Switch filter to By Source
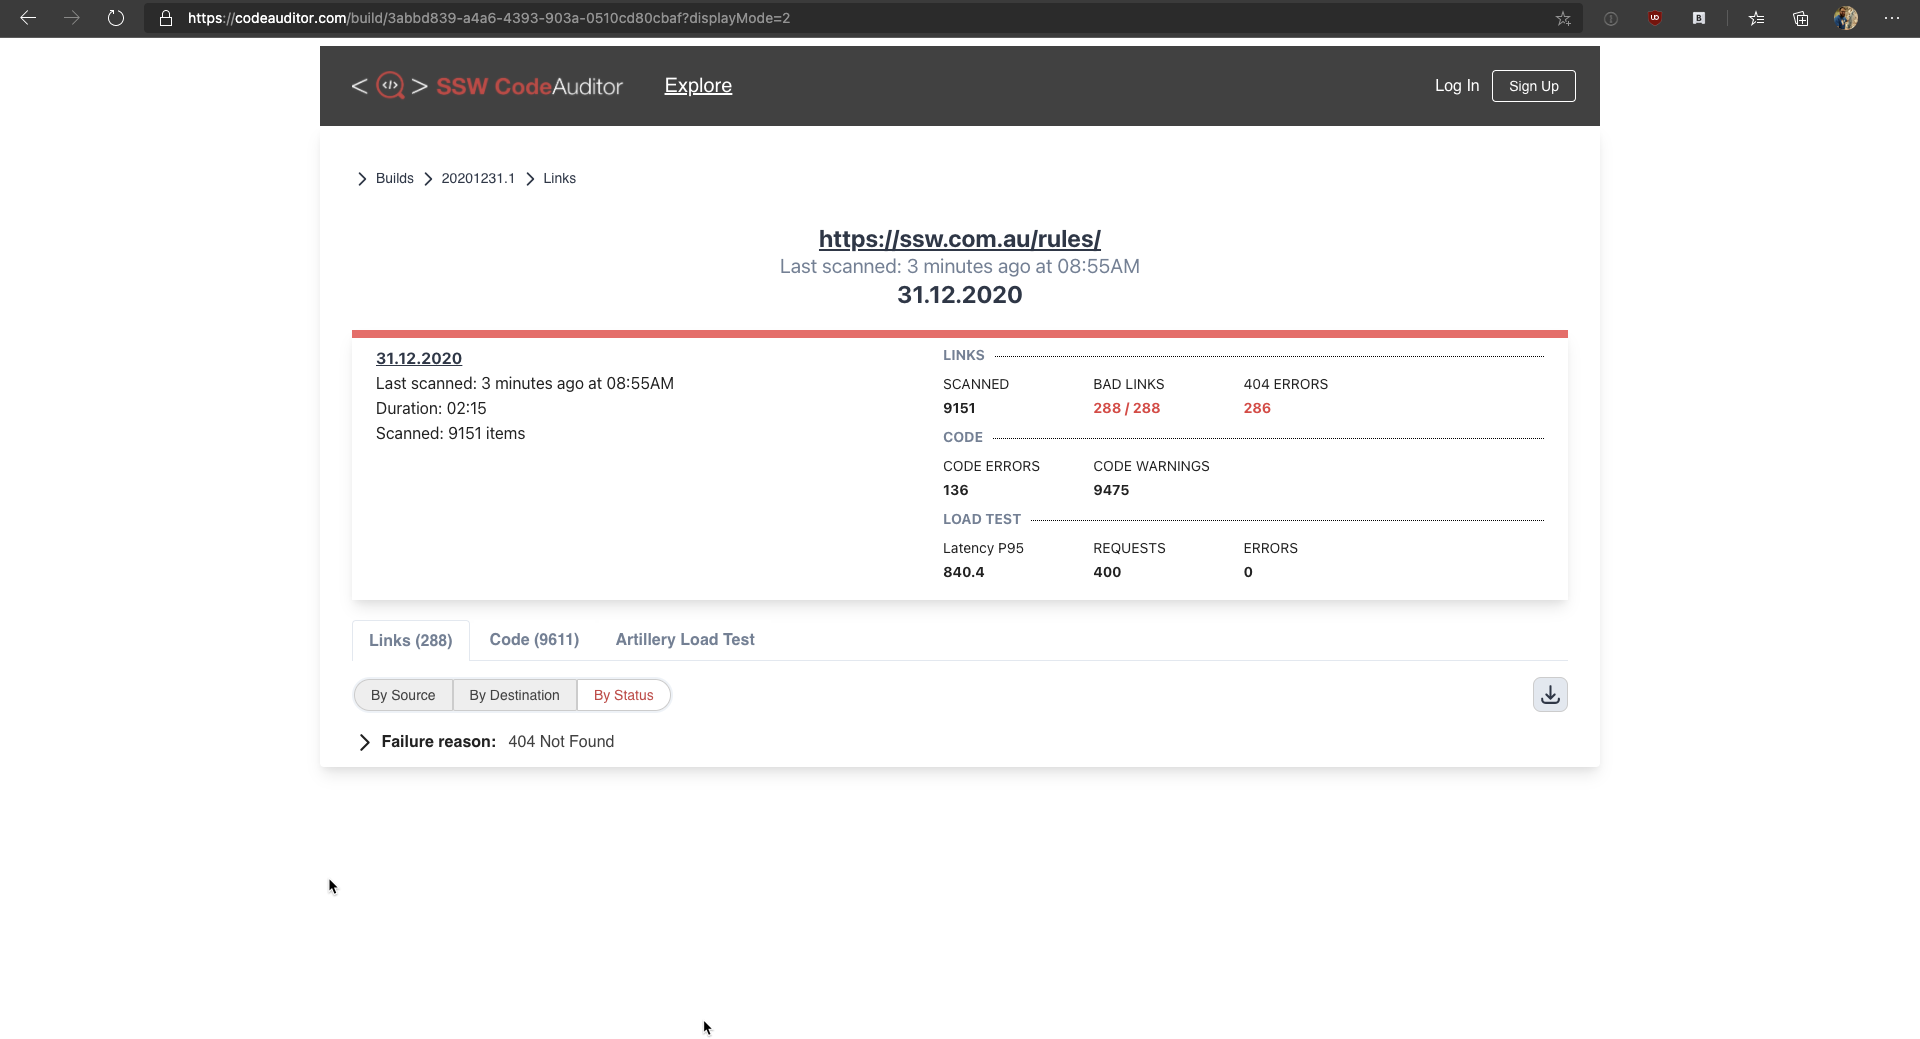1920x1039 pixels. coord(402,694)
